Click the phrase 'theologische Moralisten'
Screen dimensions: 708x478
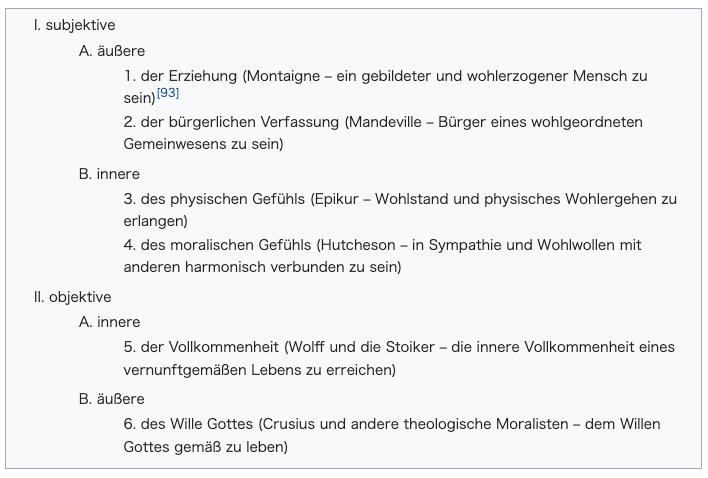[486, 424]
